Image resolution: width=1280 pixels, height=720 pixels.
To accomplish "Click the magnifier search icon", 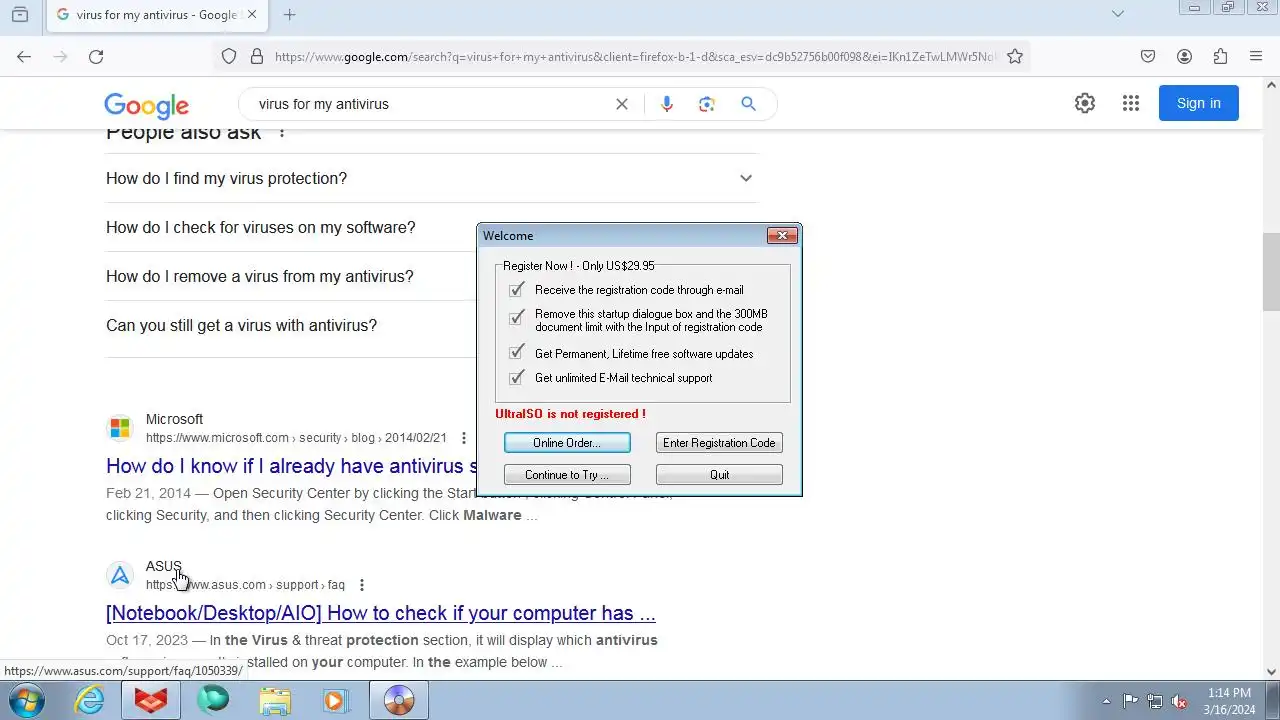I will pos(748,104).
